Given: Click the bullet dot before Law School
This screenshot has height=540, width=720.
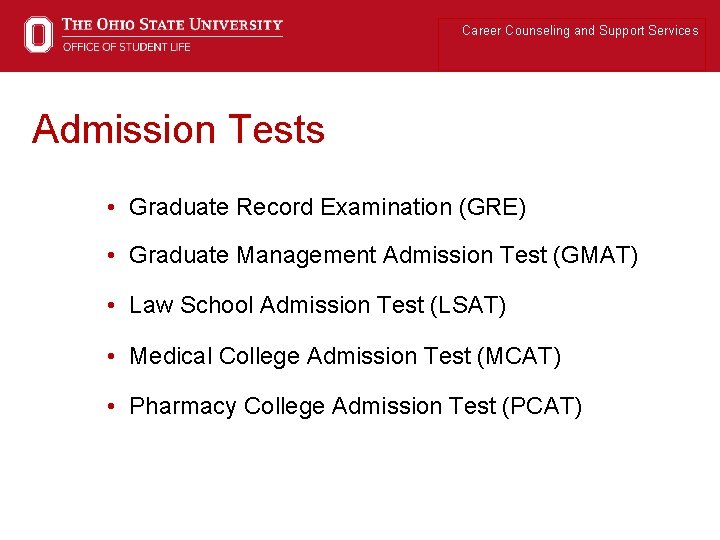Looking at the screenshot, I should tap(116, 306).
